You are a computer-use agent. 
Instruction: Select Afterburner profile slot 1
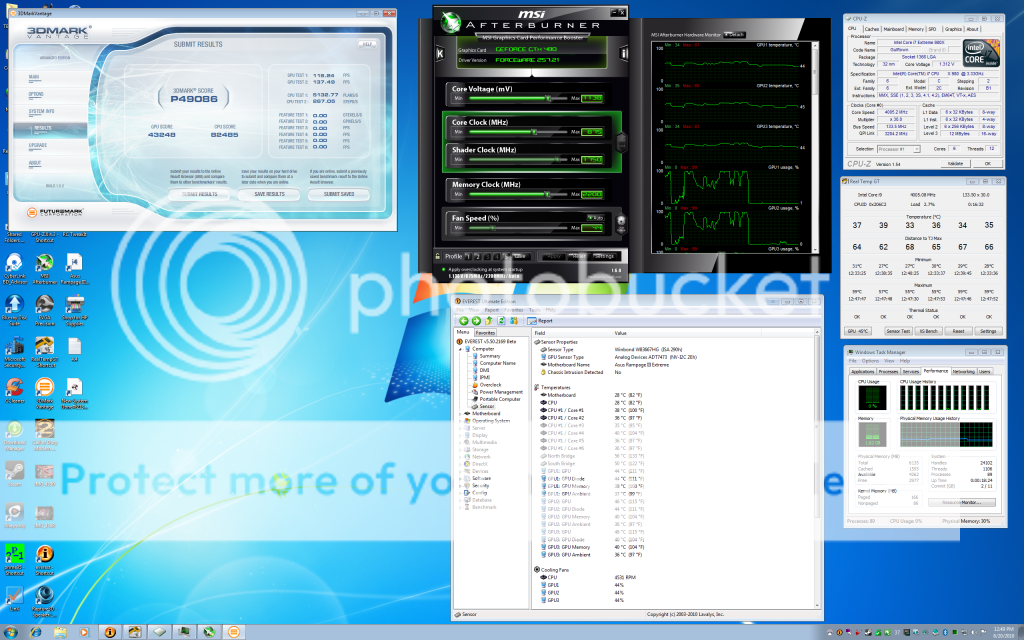coord(468,257)
